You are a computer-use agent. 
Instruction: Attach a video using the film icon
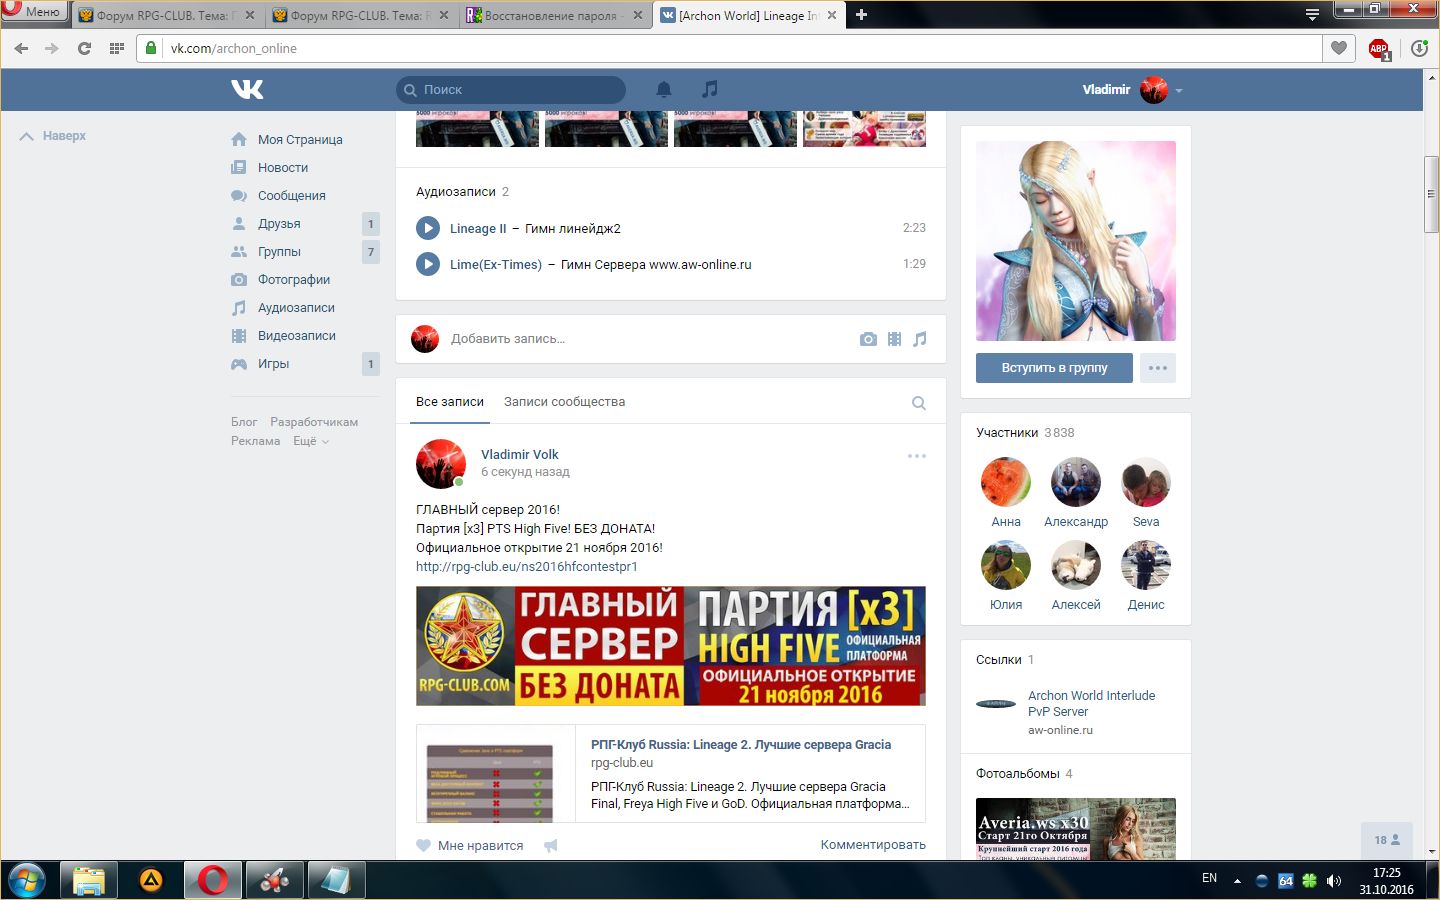pos(894,339)
